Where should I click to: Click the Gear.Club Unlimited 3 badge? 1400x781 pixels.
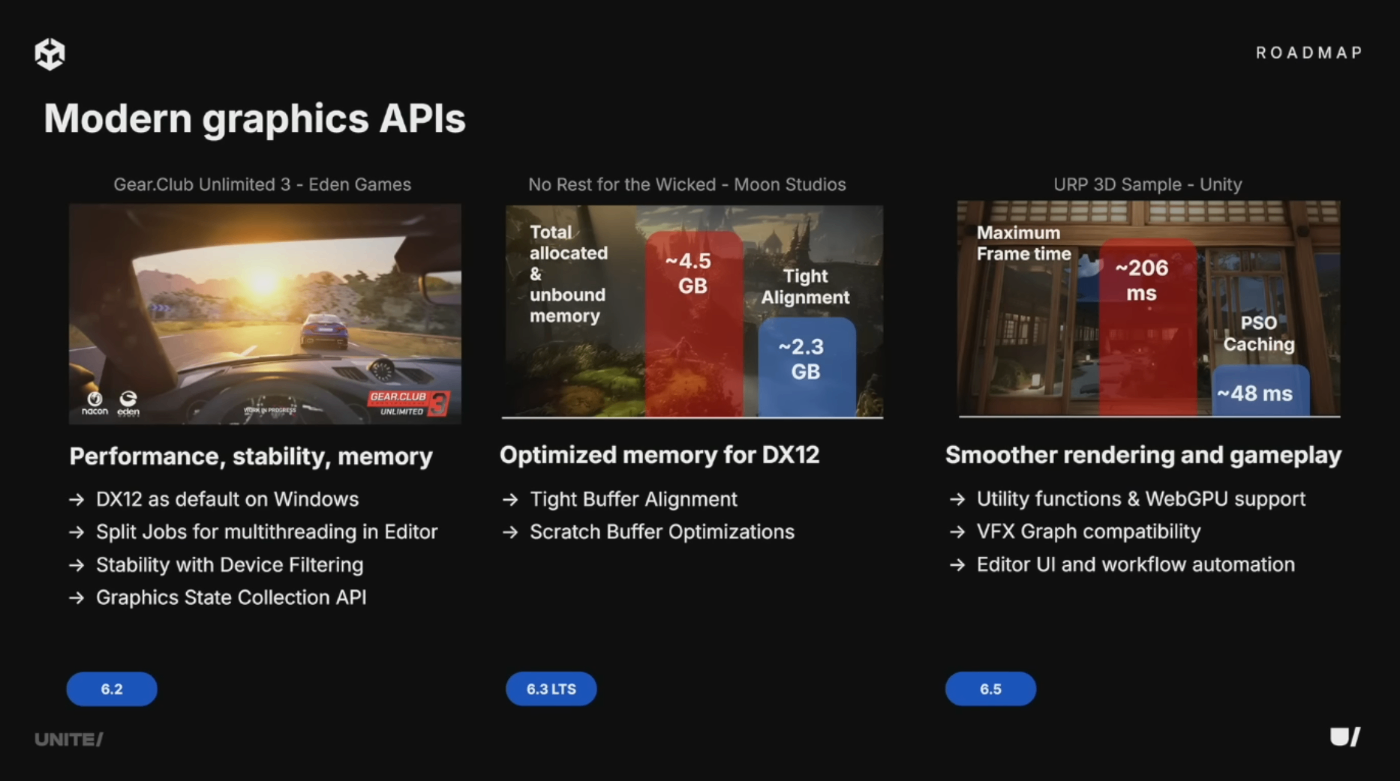[408, 403]
